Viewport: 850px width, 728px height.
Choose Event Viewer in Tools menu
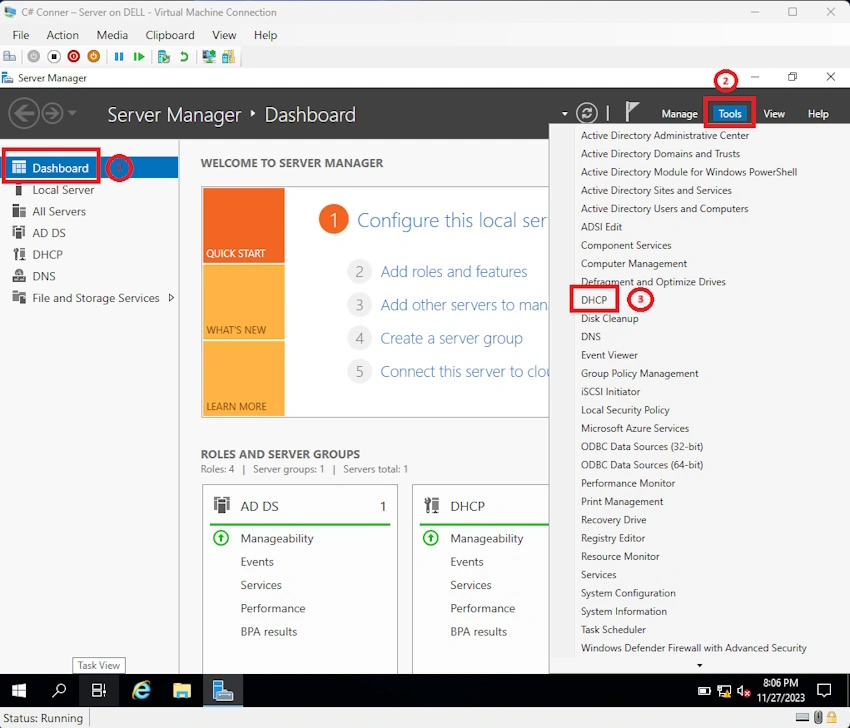click(609, 355)
